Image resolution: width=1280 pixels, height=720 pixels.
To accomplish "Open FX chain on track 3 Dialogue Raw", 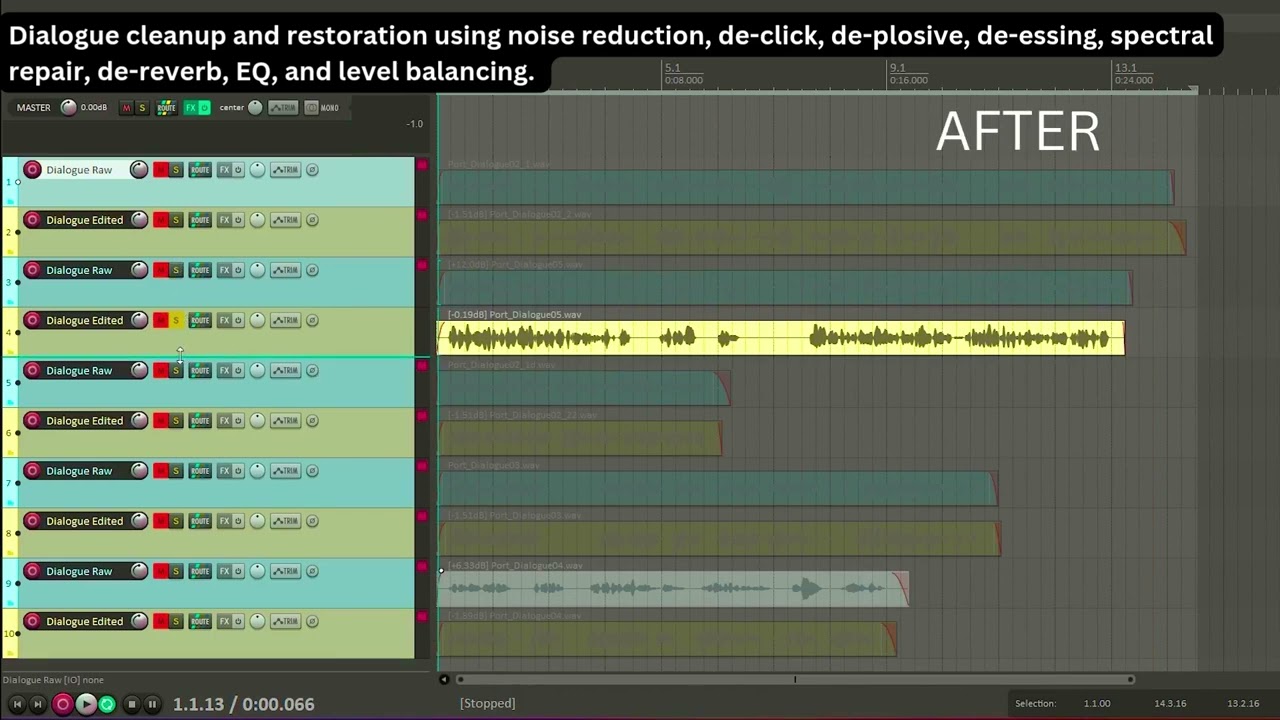I will point(224,270).
